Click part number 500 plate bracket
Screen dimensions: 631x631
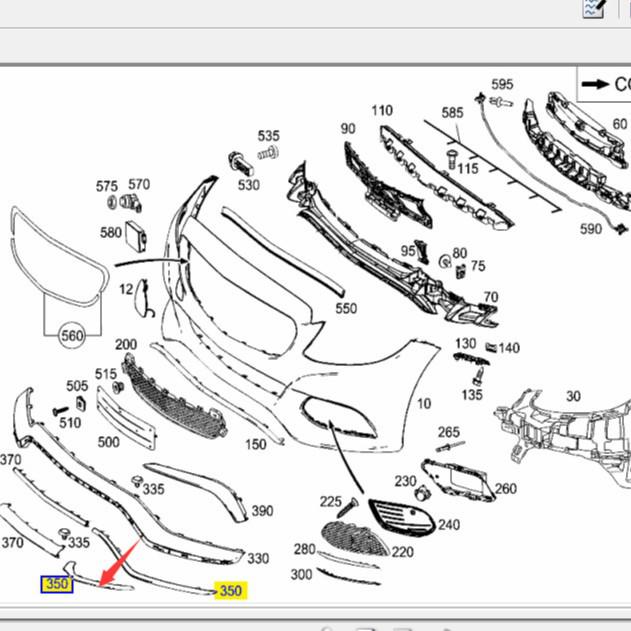point(108,441)
